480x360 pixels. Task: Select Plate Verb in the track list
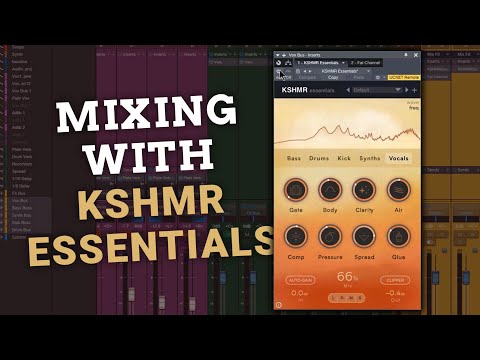tap(22, 149)
